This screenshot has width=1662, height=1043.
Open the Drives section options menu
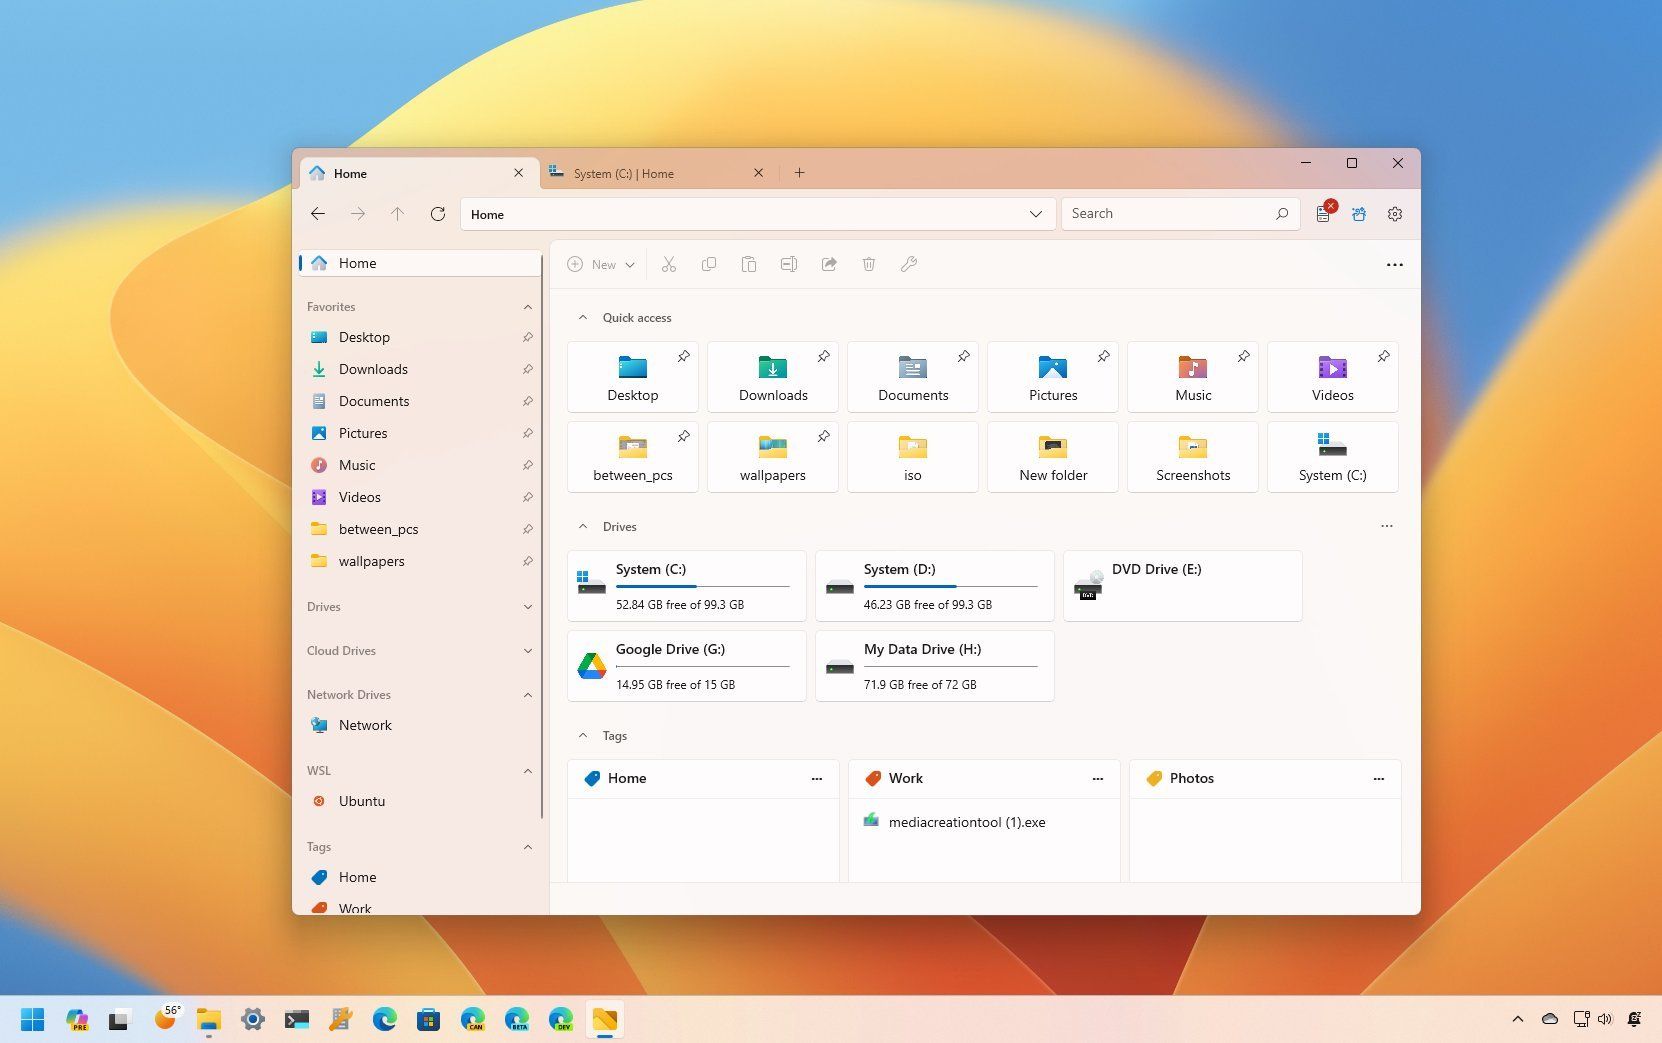pyautogui.click(x=1386, y=526)
